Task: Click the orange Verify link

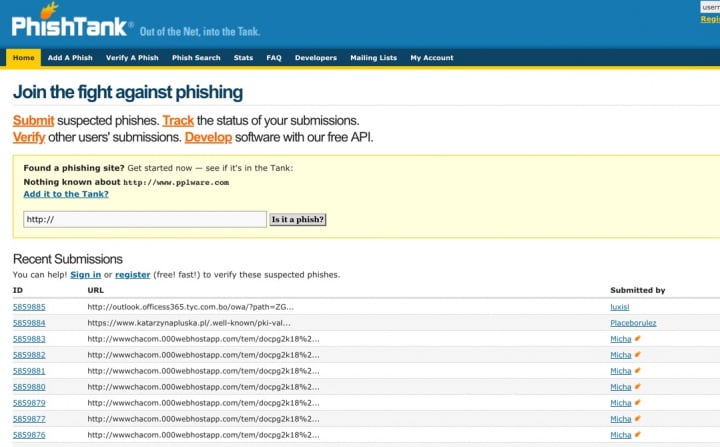Action: click(29, 137)
